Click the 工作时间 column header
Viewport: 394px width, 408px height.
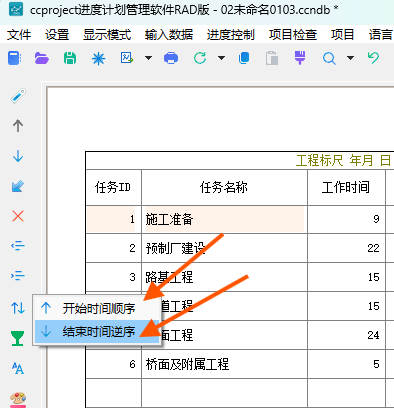point(346,187)
